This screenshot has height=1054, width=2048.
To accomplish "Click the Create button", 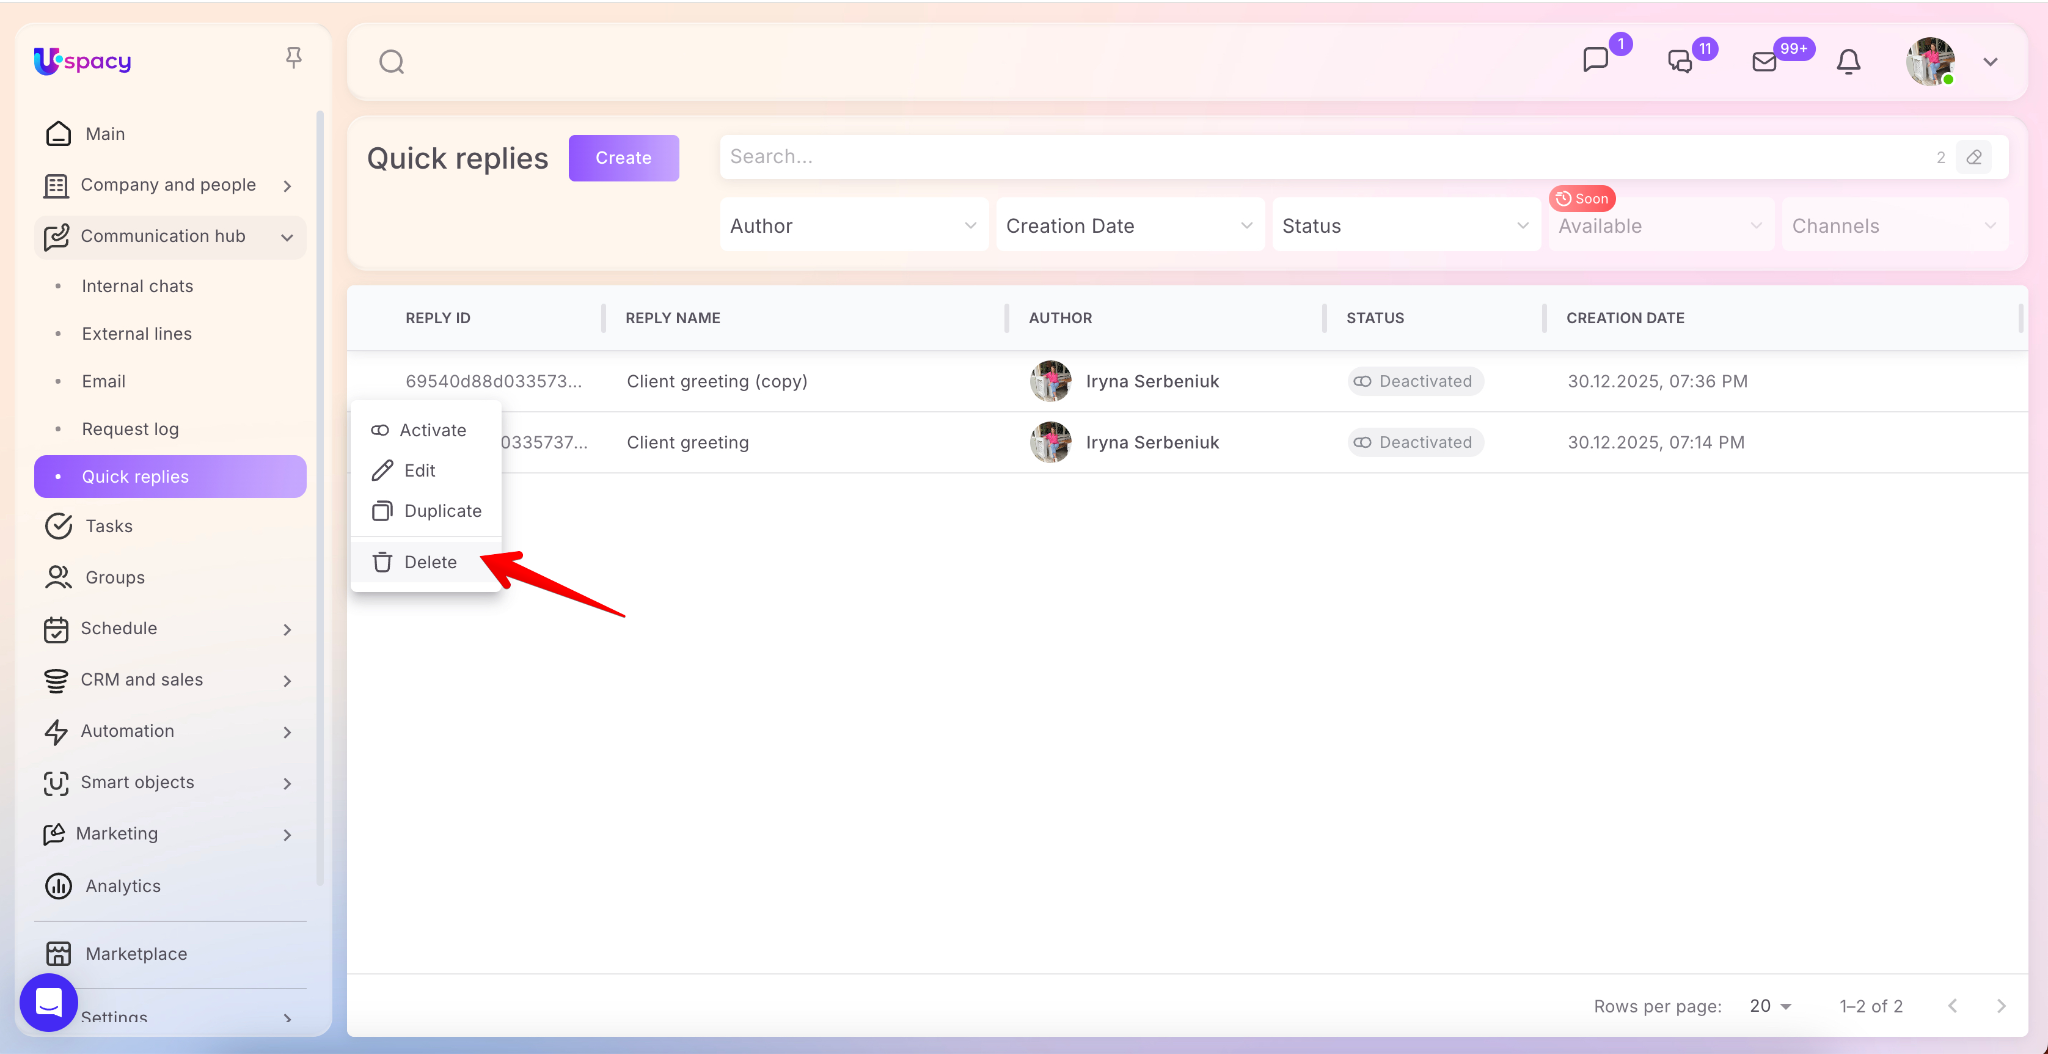I will pyautogui.click(x=623, y=158).
